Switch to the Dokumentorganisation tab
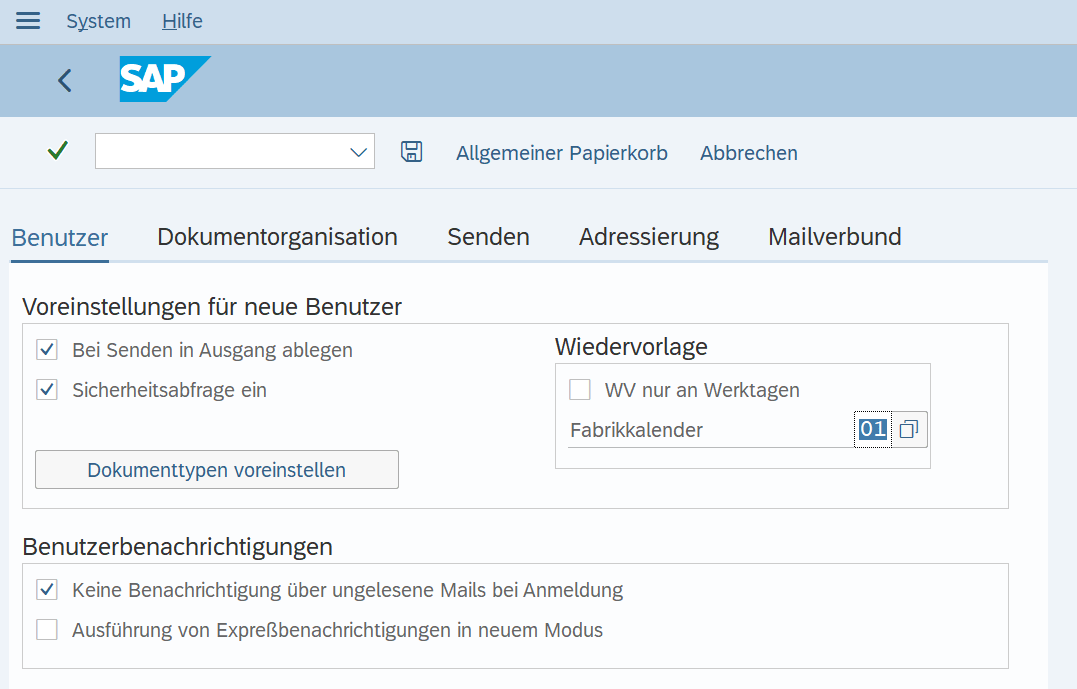 pyautogui.click(x=277, y=237)
